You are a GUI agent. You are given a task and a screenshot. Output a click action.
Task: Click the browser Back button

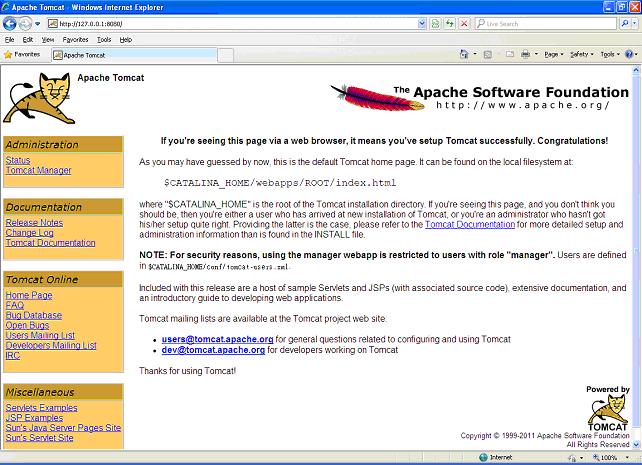[9, 23]
